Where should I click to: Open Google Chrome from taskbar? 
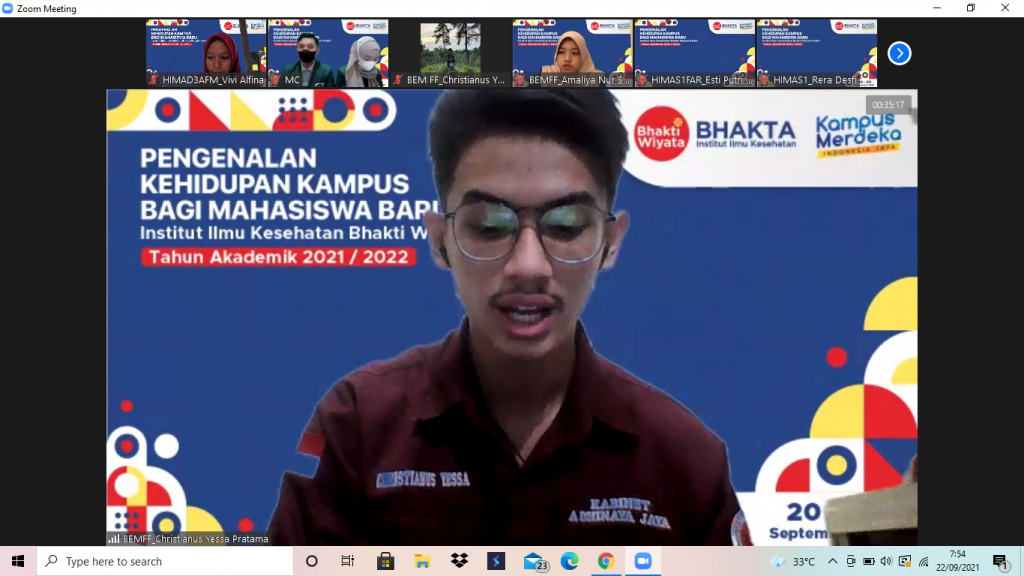click(x=606, y=561)
